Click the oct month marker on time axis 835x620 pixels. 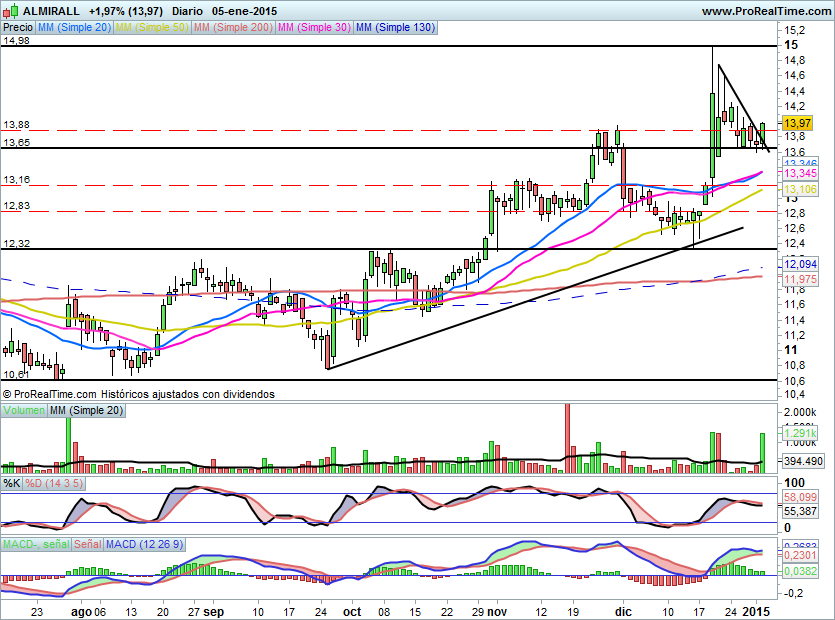click(x=352, y=612)
